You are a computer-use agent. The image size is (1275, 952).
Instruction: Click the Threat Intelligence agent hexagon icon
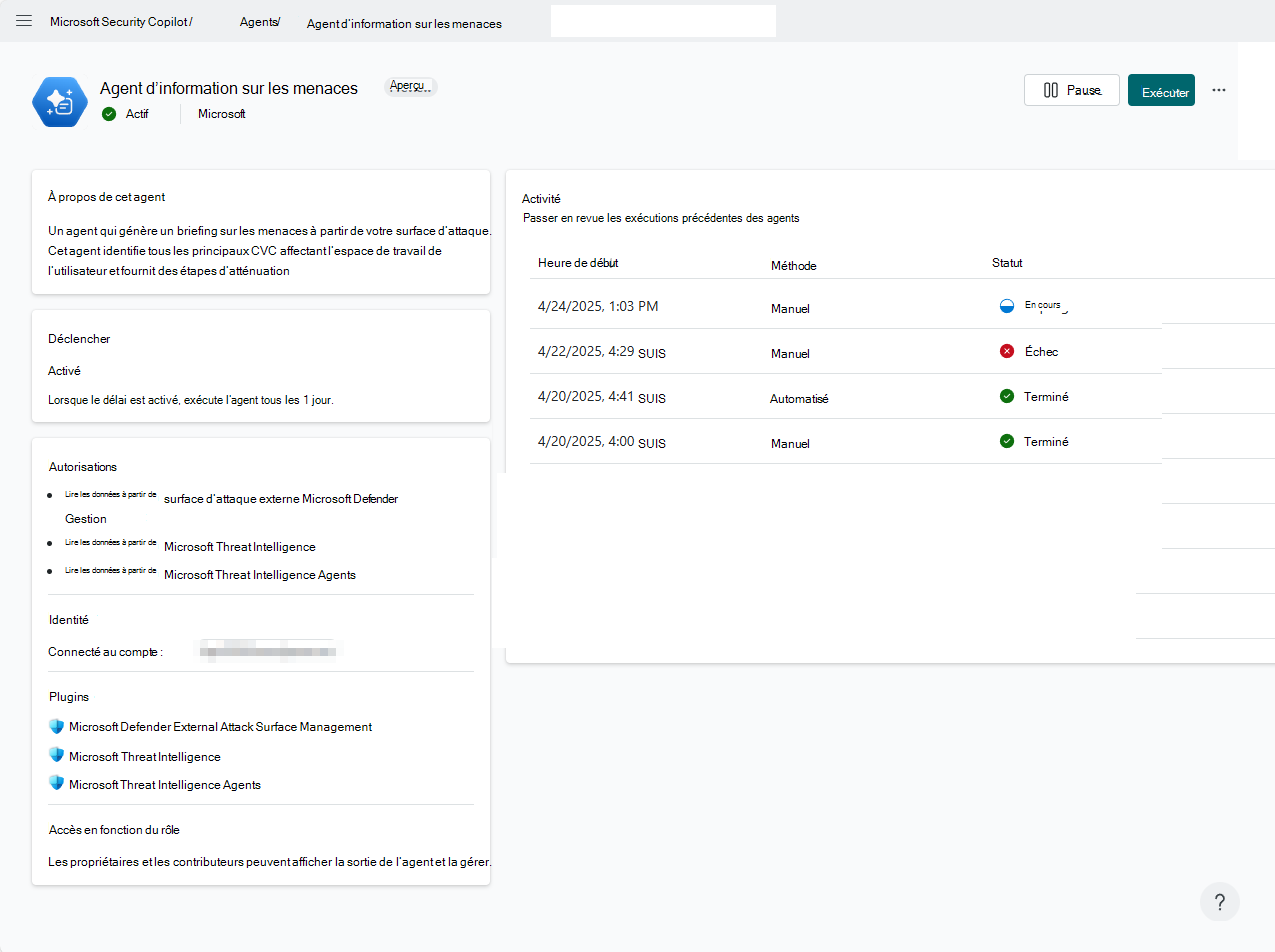[x=60, y=102]
